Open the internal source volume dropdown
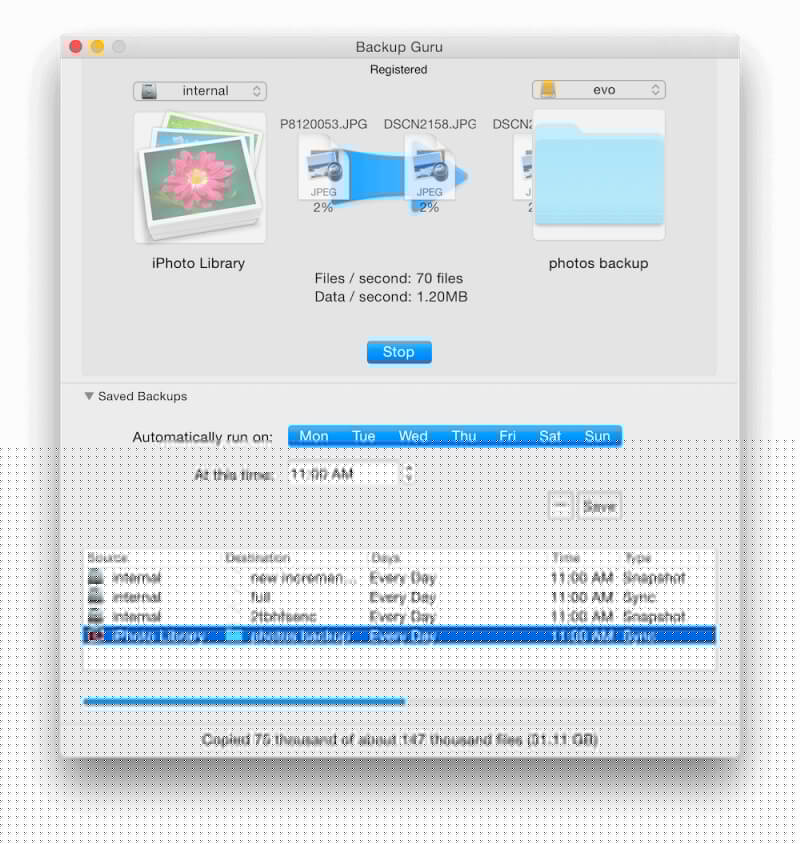The image size is (800, 844). (200, 91)
